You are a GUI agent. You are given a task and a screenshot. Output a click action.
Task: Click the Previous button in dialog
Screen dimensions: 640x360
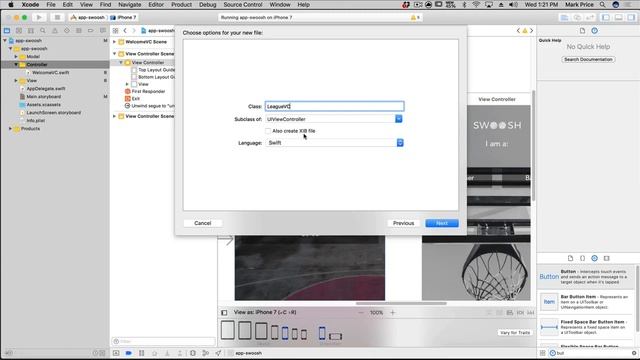(403, 223)
